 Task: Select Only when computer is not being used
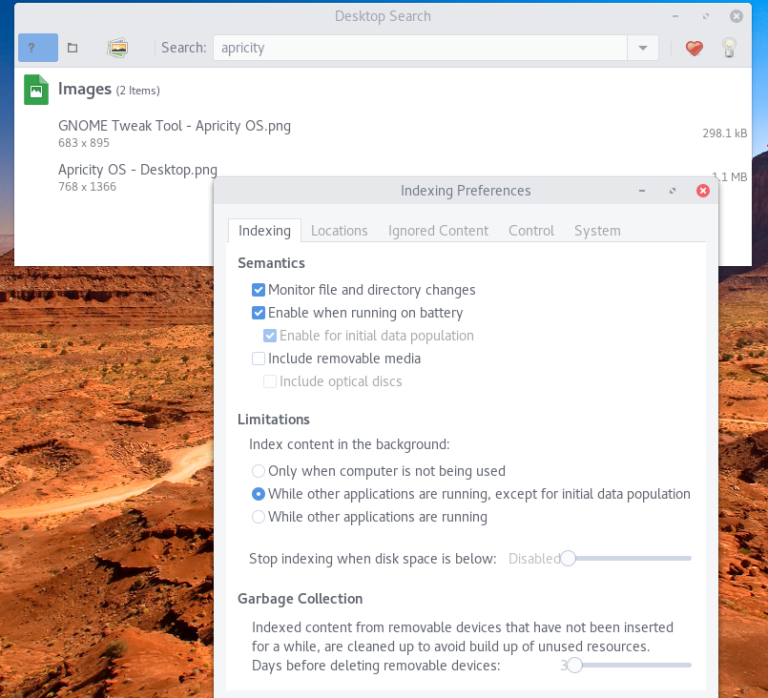(x=259, y=471)
